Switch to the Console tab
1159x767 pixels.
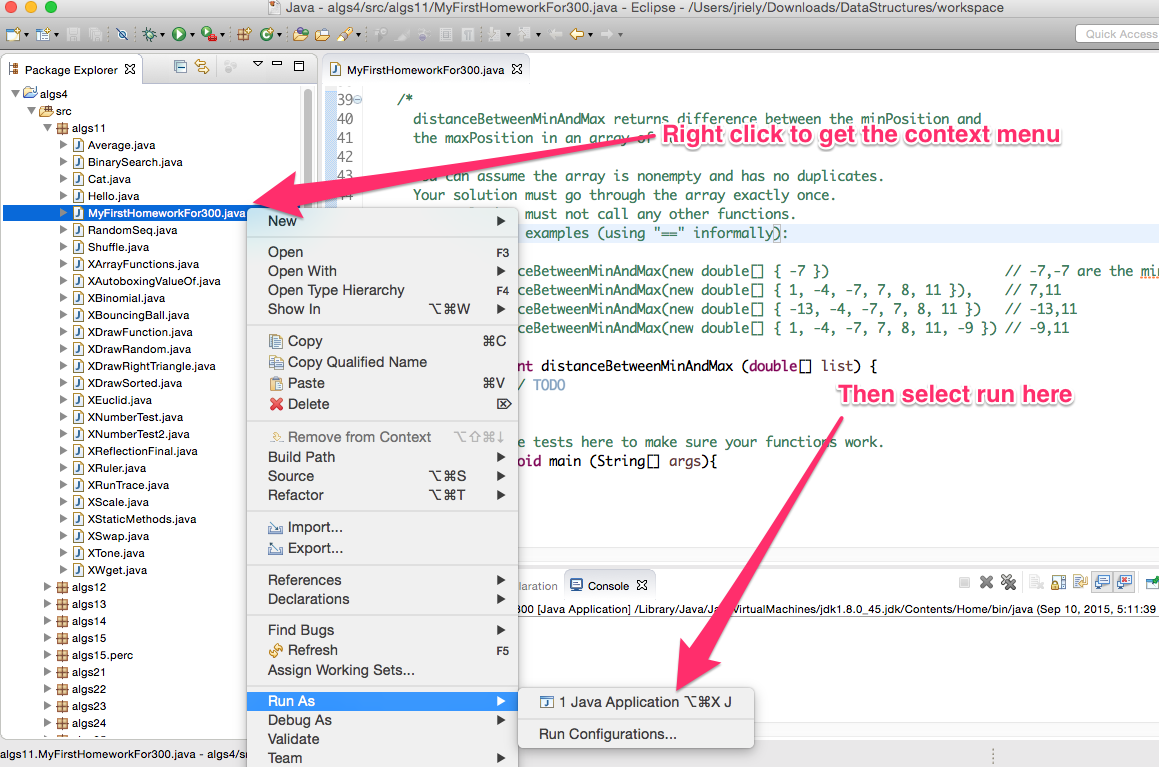[607, 586]
